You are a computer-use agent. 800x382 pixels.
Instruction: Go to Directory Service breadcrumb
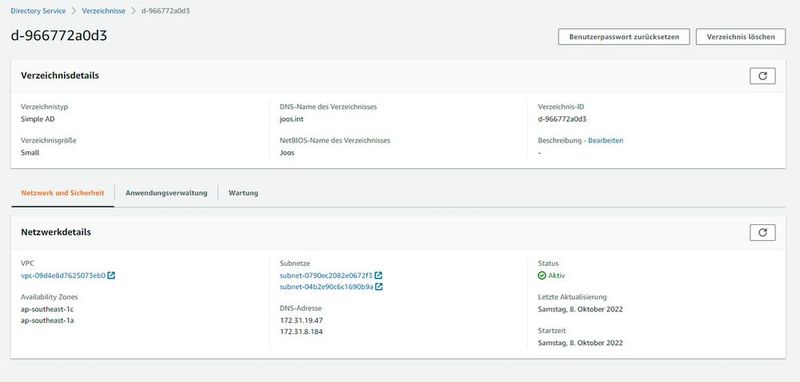pos(38,11)
